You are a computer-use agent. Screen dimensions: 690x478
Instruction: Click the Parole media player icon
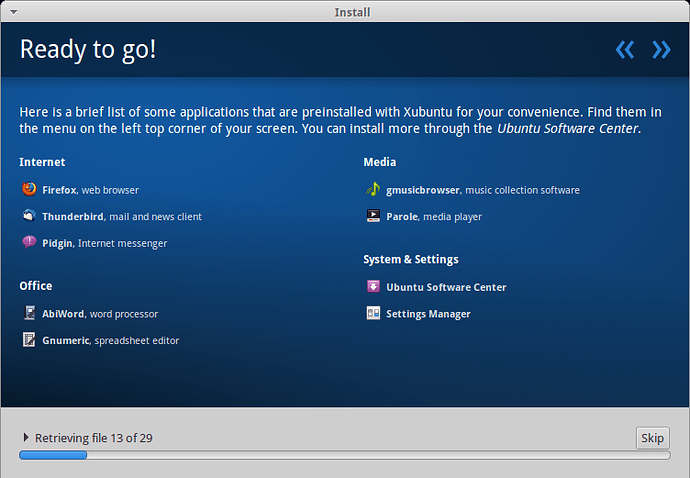pos(373,216)
